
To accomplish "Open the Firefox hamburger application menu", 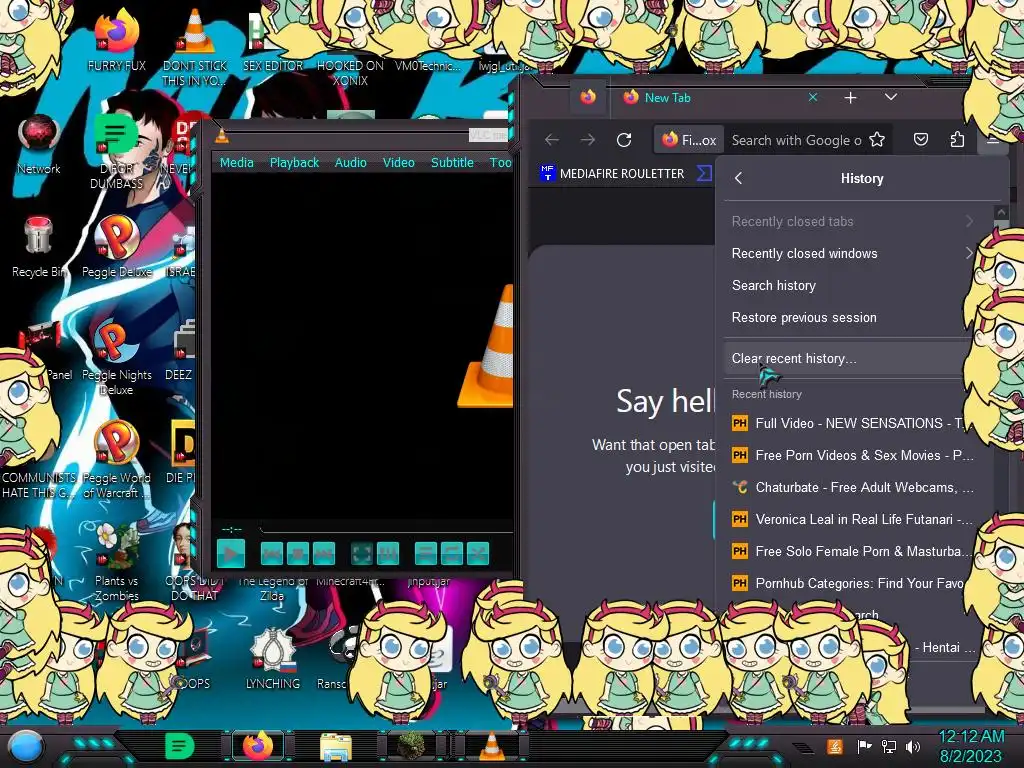I will point(993,140).
